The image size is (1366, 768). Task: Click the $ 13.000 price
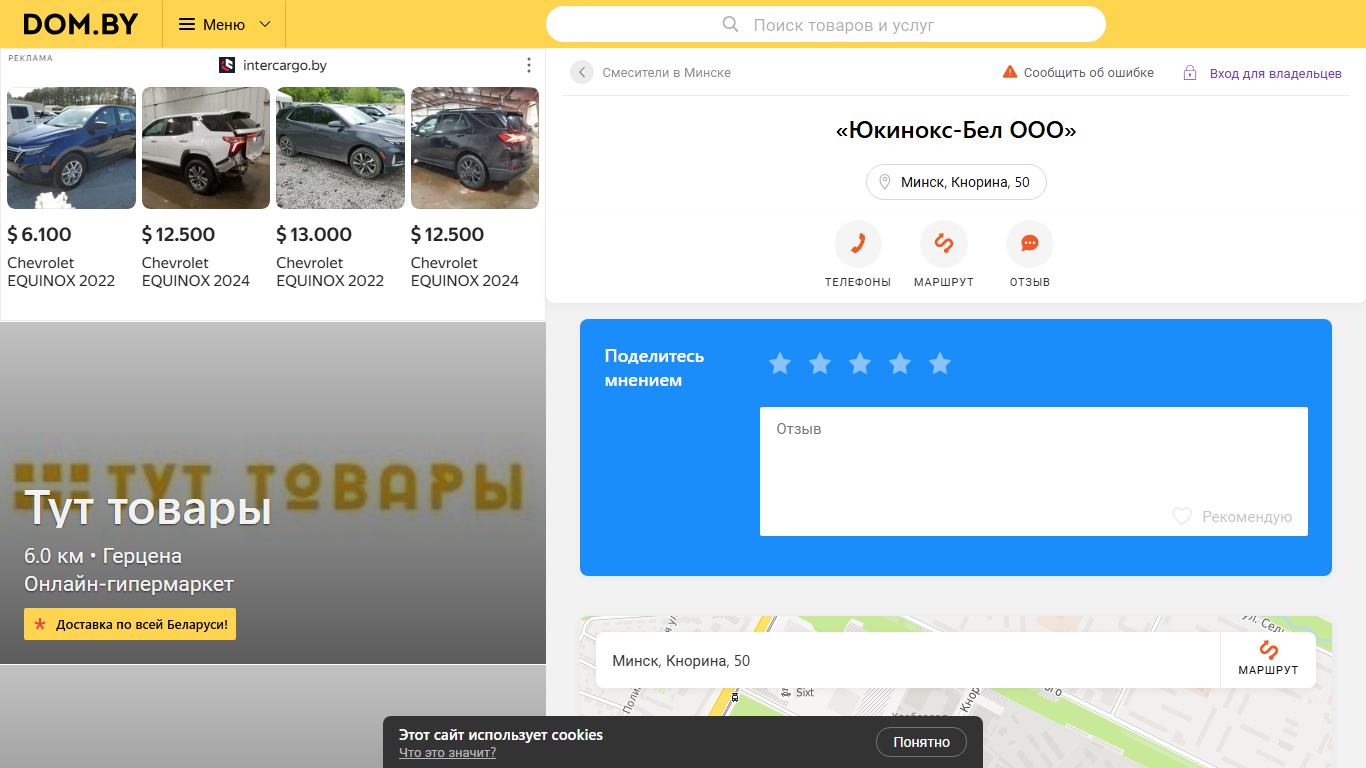pos(314,235)
